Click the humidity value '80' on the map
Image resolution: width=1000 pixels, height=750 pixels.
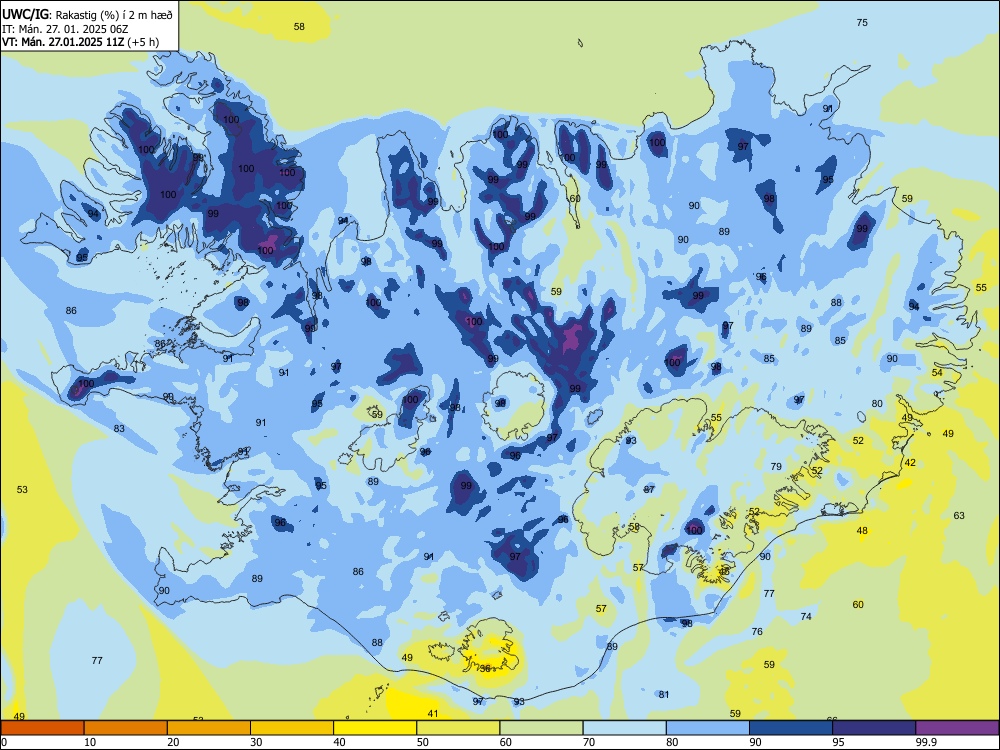(x=878, y=403)
